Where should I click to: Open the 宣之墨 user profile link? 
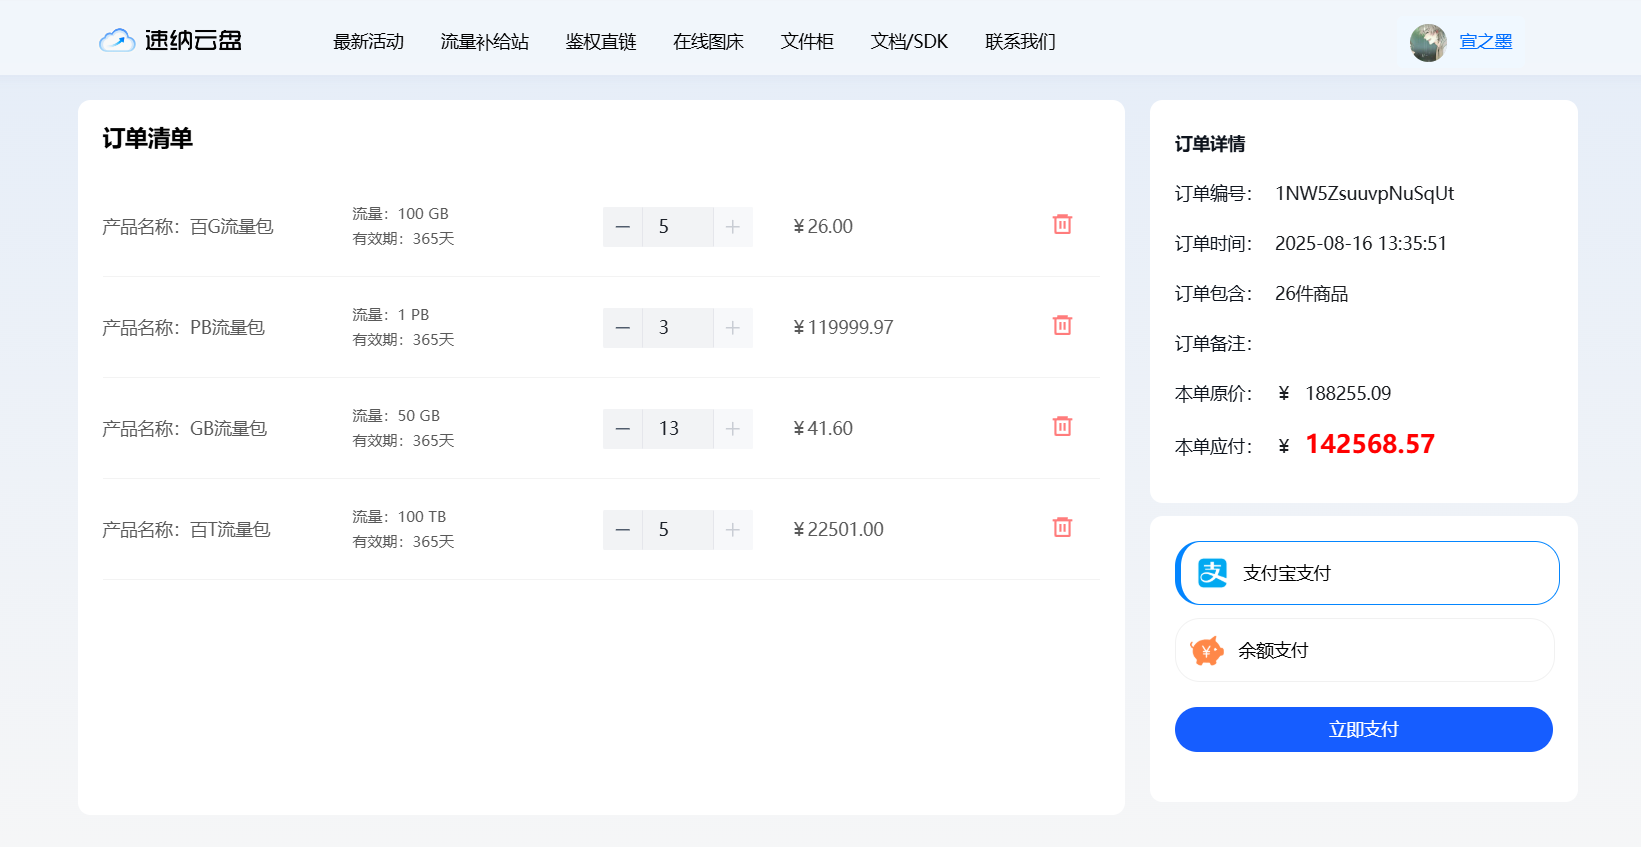pyautogui.click(x=1485, y=41)
